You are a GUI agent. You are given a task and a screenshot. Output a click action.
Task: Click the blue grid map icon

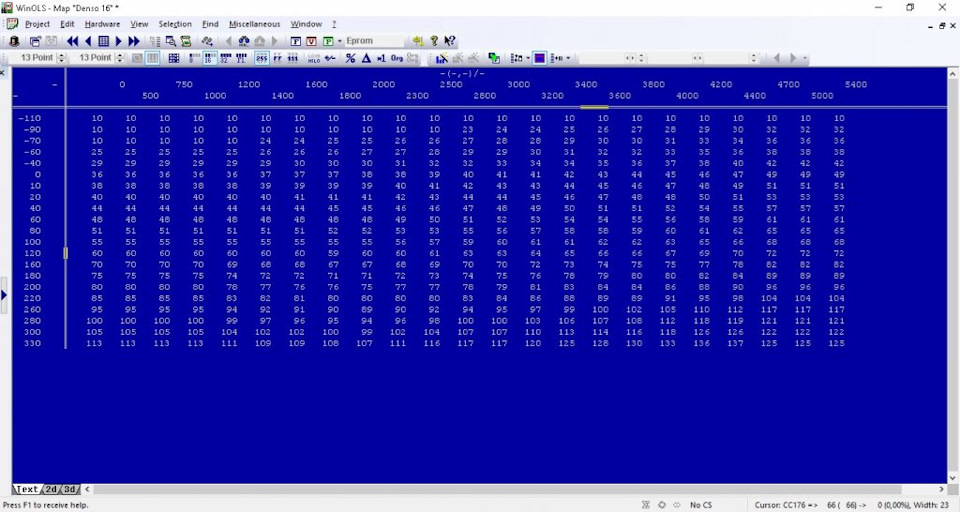pyautogui.click(x=103, y=41)
